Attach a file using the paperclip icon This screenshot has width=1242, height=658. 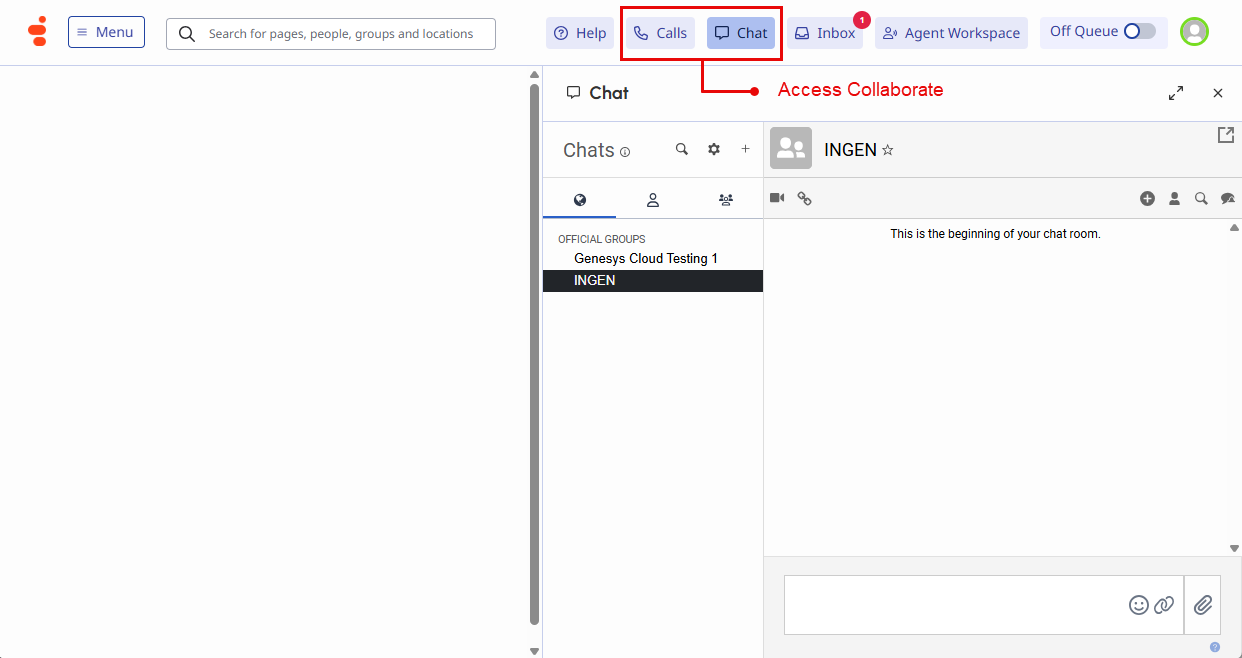1203,605
